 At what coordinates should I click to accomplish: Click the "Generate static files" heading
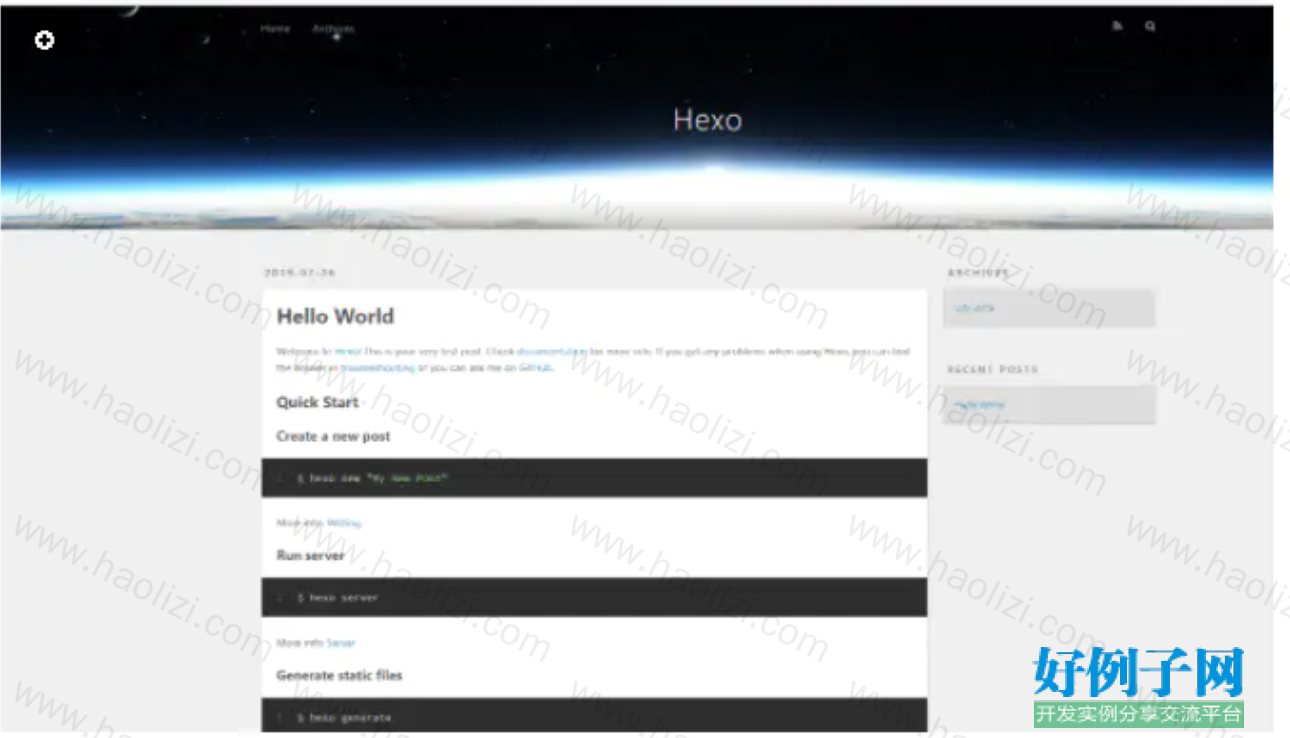(339, 676)
